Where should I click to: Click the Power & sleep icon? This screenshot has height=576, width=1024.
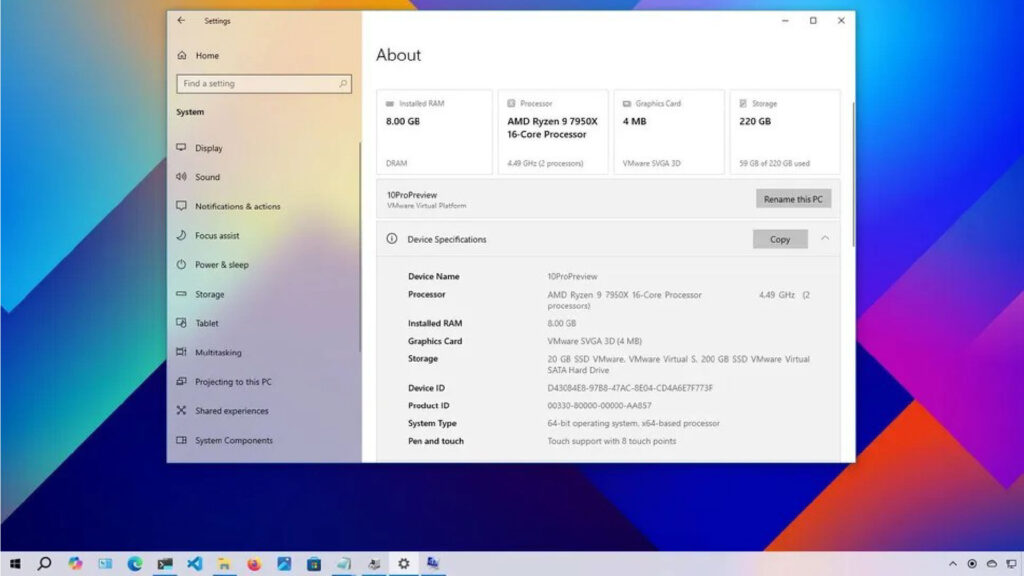point(181,265)
